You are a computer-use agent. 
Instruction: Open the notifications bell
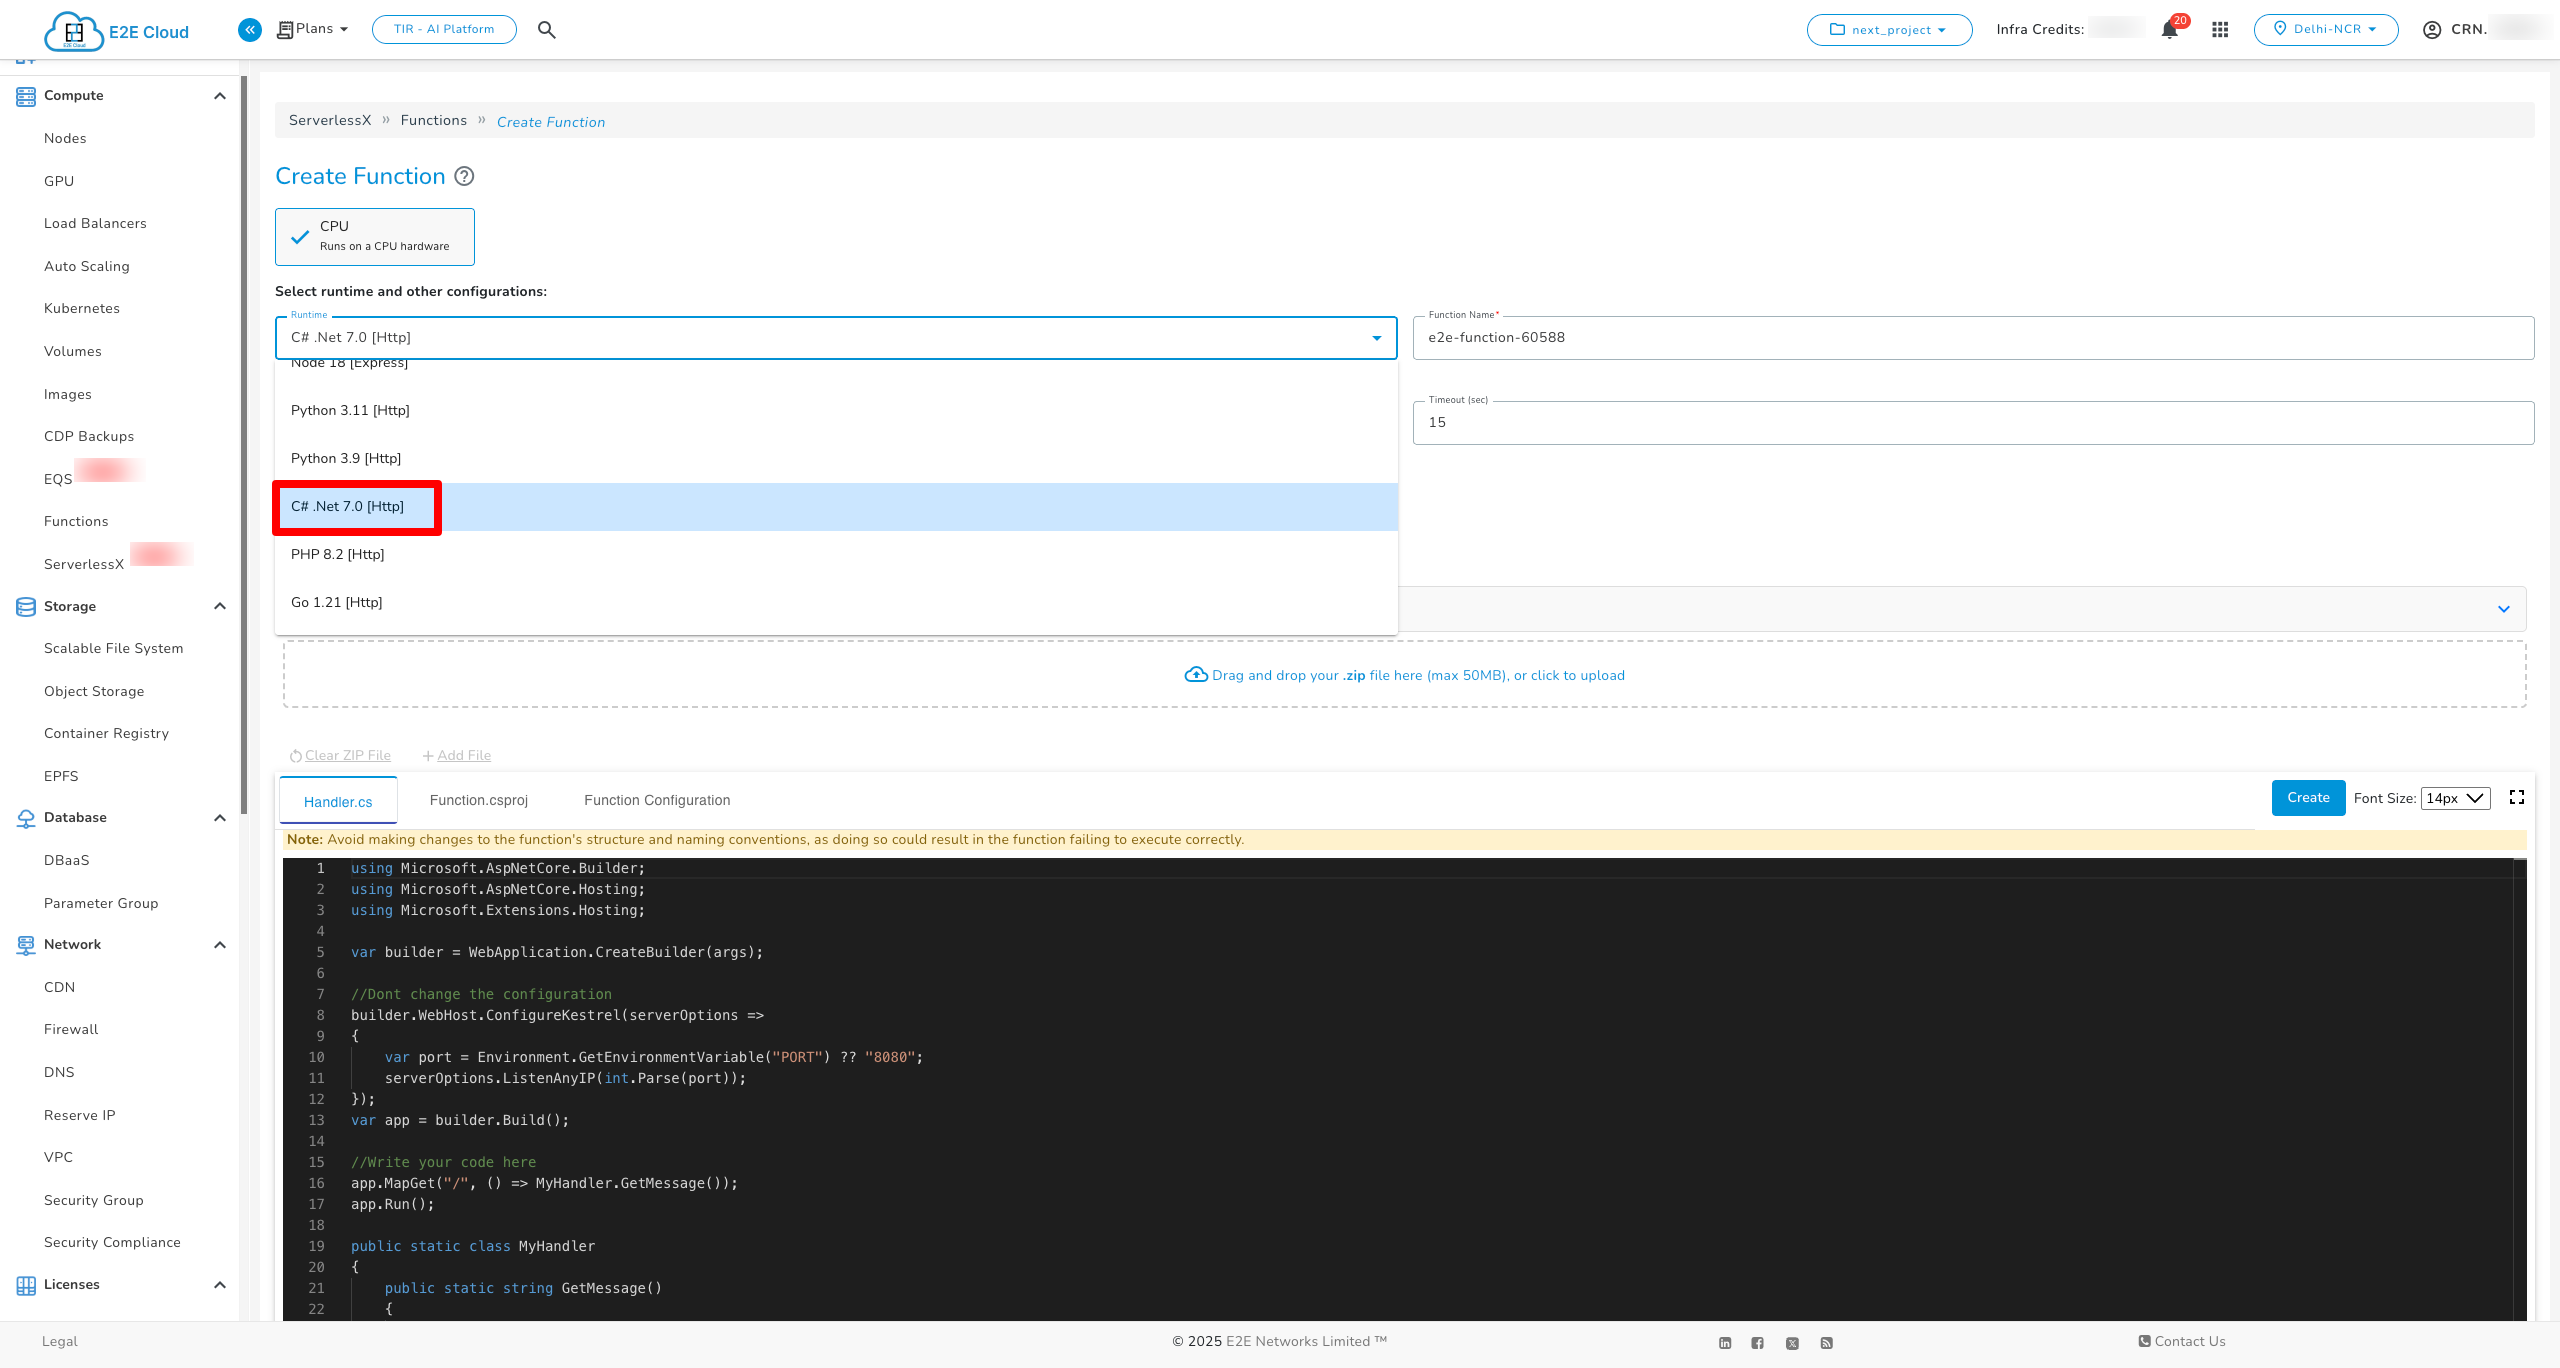click(x=2169, y=30)
